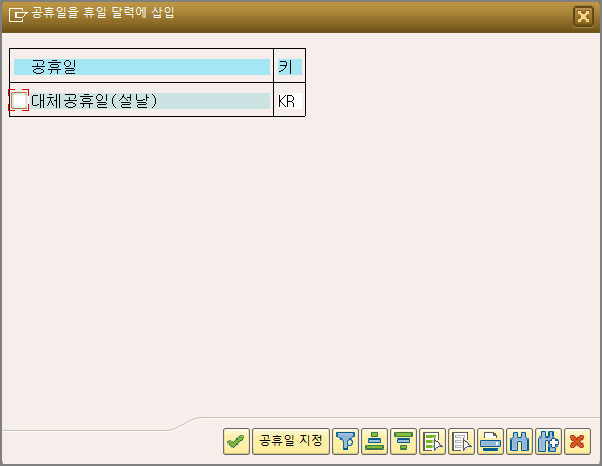Screen dimensions: 602x466
Task: Cancel with the red X button
Action: point(577,441)
